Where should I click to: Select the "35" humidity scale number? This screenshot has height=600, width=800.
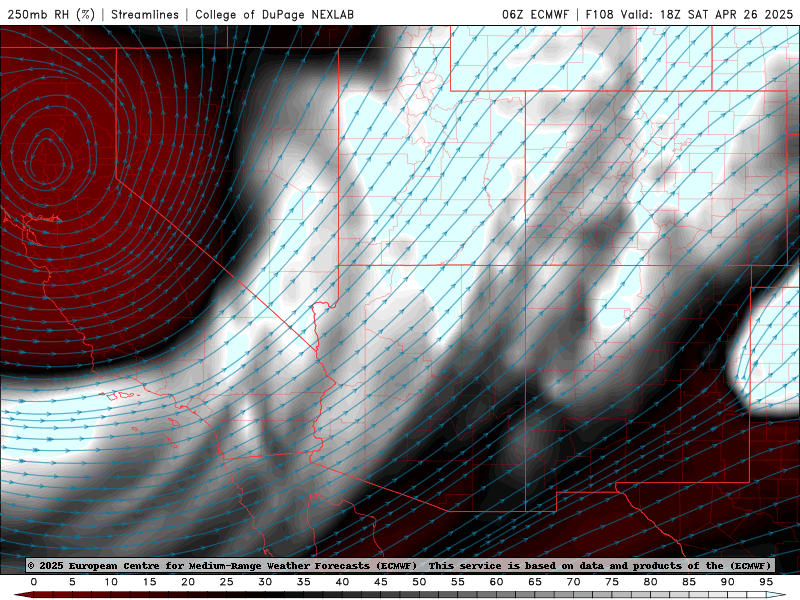tap(304, 582)
